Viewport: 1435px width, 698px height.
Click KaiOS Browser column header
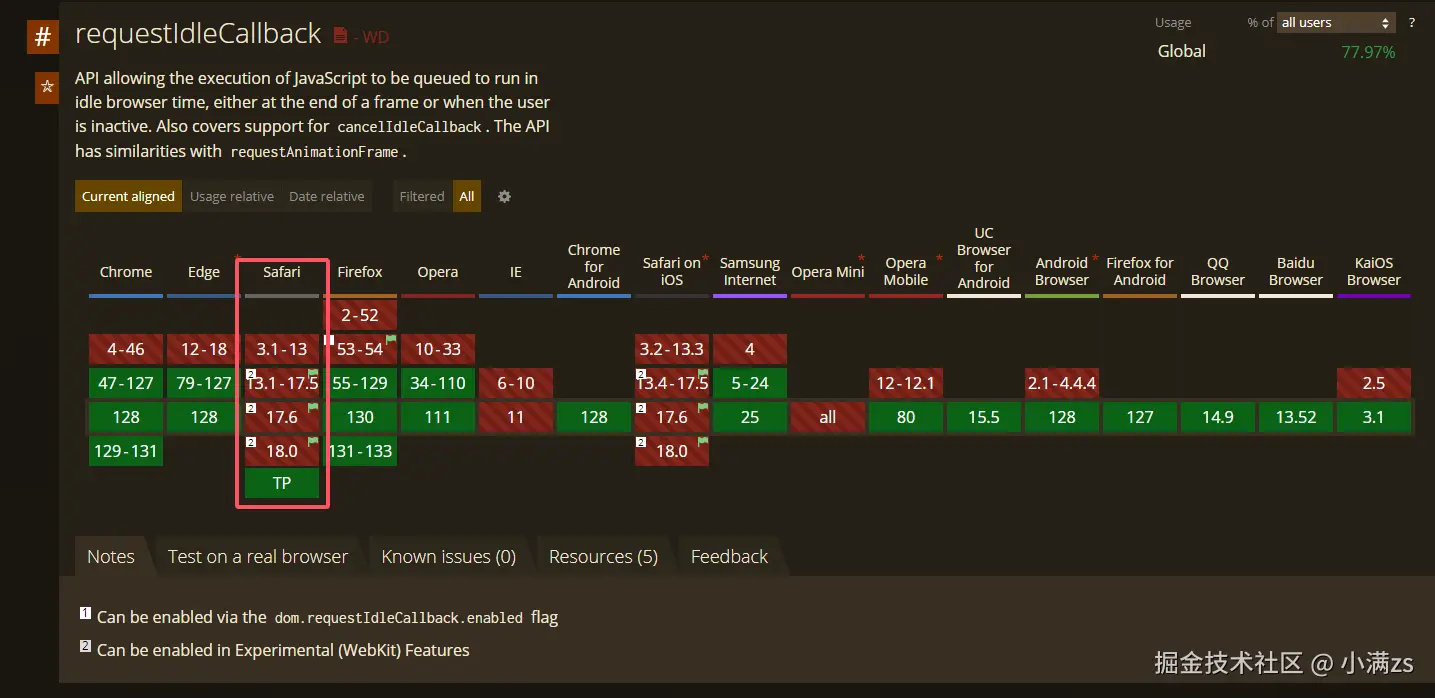click(x=1374, y=271)
